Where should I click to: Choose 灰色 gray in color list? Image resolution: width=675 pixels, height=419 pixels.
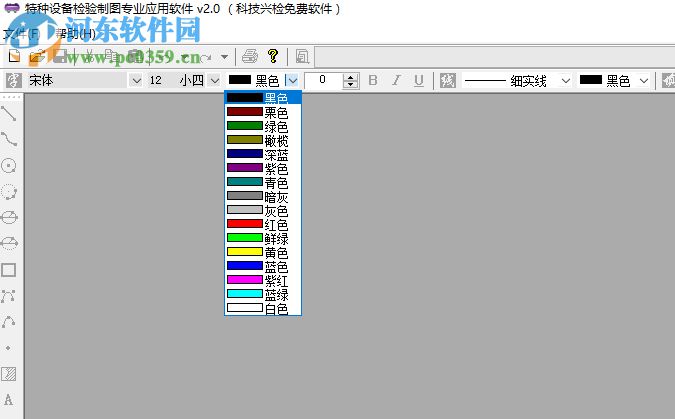pos(263,210)
